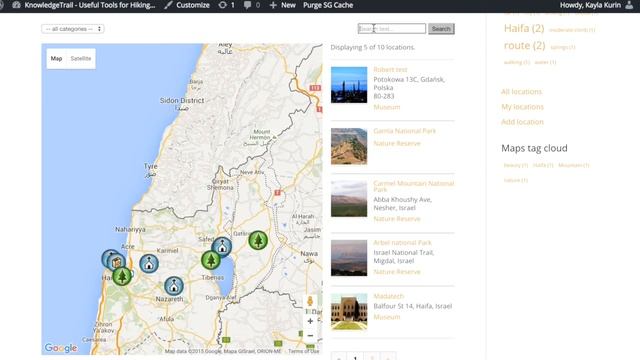
Task: Click the green tree marker beside Tiberias lake
Action: (211, 260)
